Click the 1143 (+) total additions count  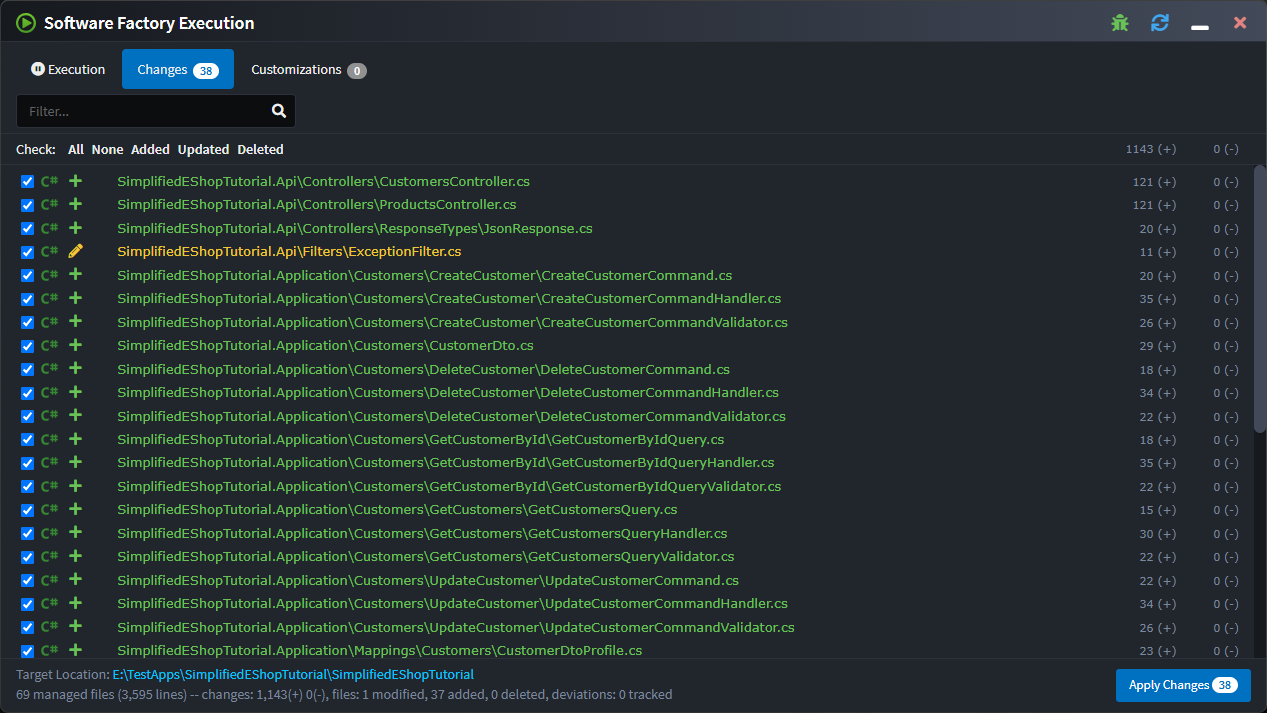click(1150, 149)
